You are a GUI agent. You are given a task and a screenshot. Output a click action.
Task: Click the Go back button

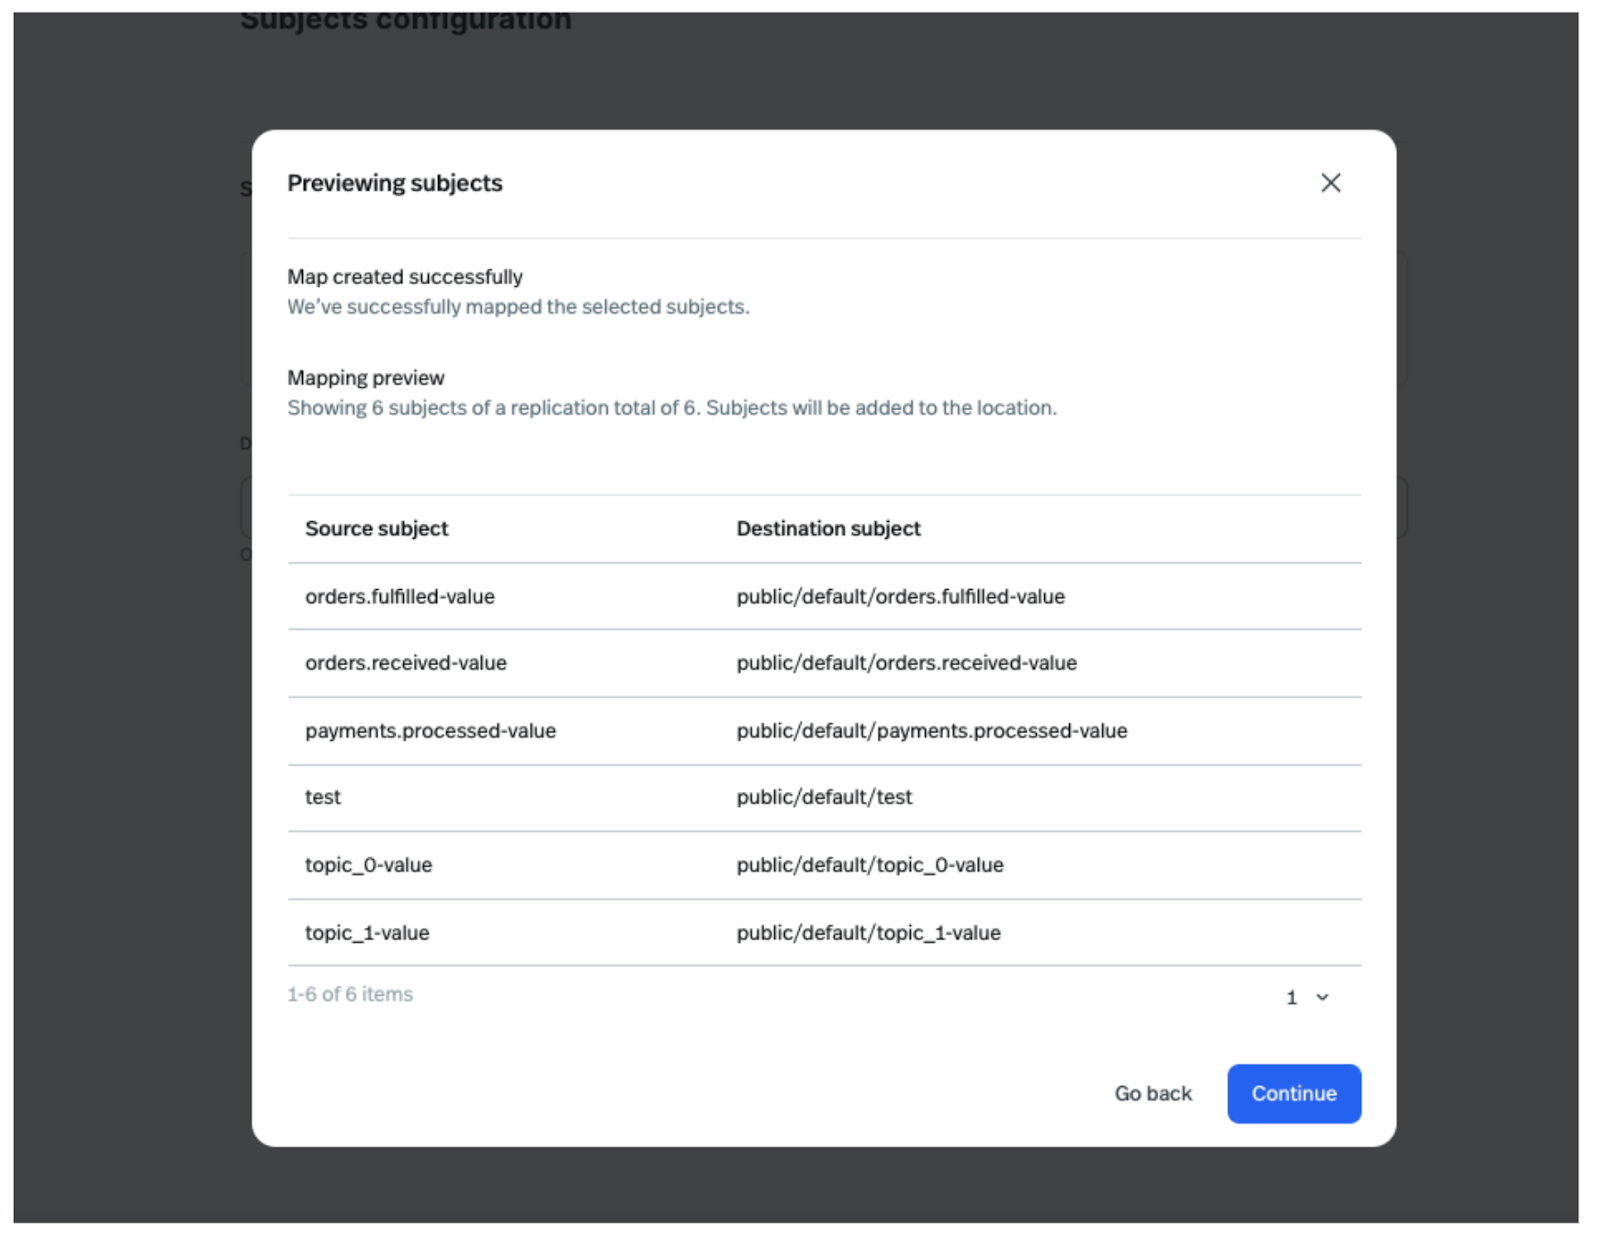click(1153, 1094)
